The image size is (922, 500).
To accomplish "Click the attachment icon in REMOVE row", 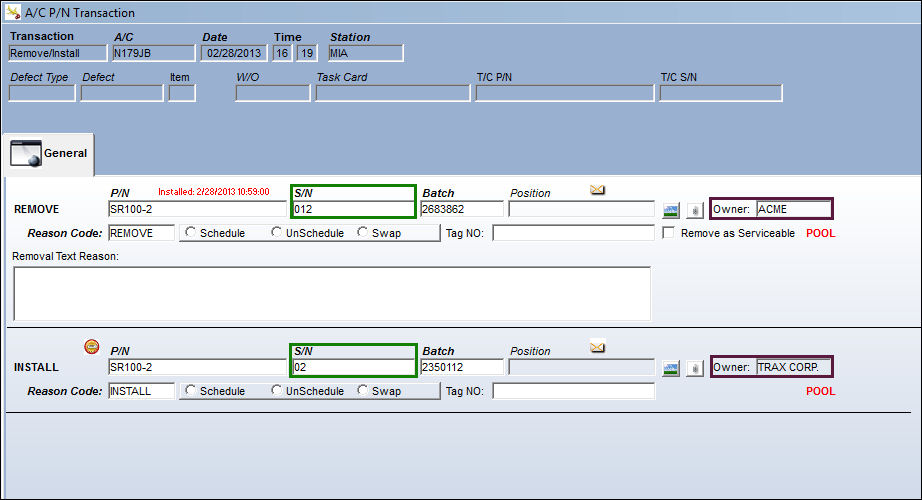I will click(695, 210).
